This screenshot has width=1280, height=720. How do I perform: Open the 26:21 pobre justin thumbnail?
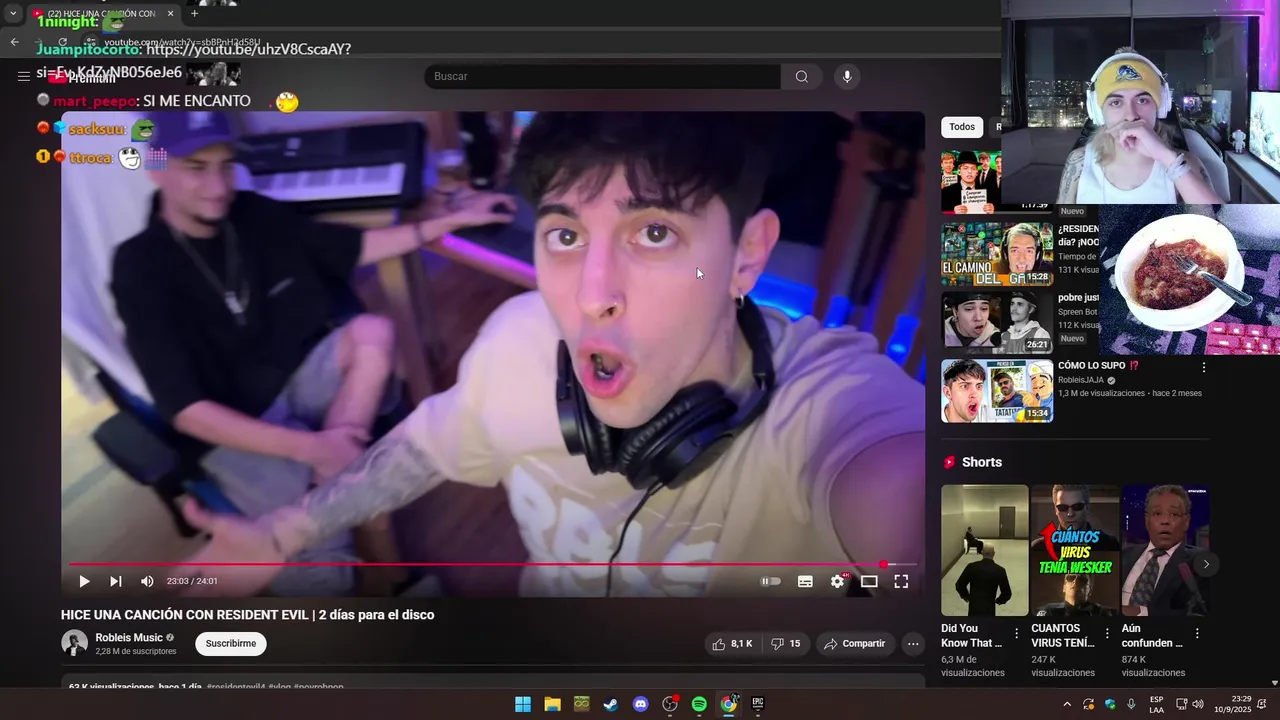coord(997,322)
